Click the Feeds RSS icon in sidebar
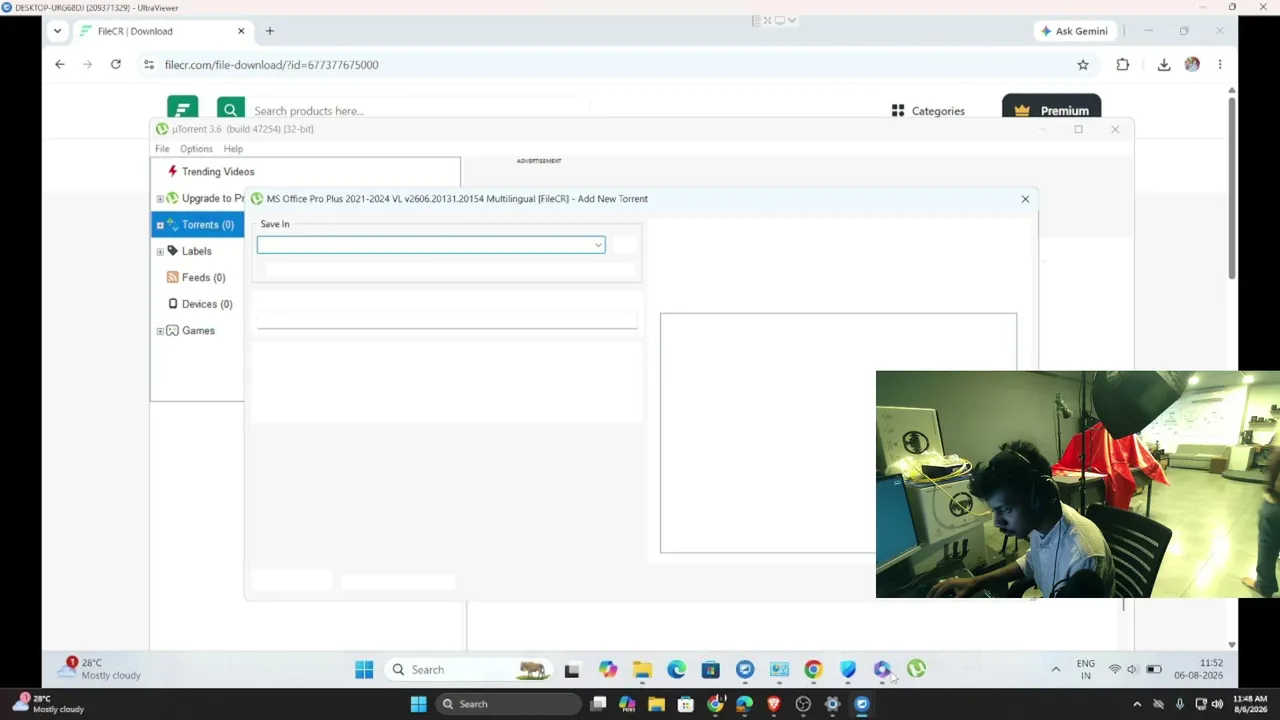The width and height of the screenshot is (1280, 720). click(x=173, y=278)
